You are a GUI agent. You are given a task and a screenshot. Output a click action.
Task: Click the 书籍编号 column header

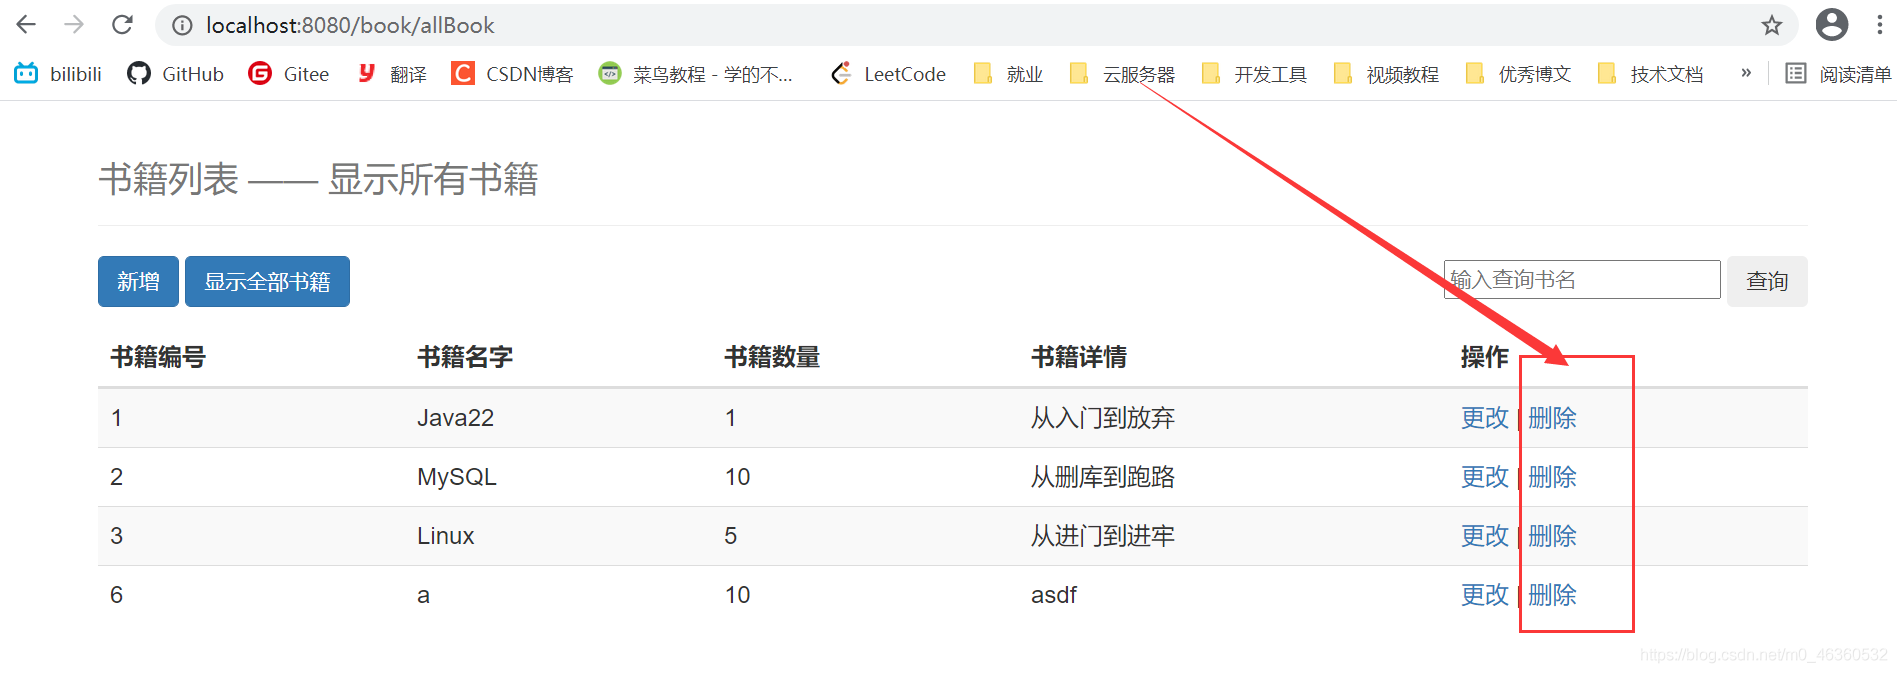click(158, 357)
